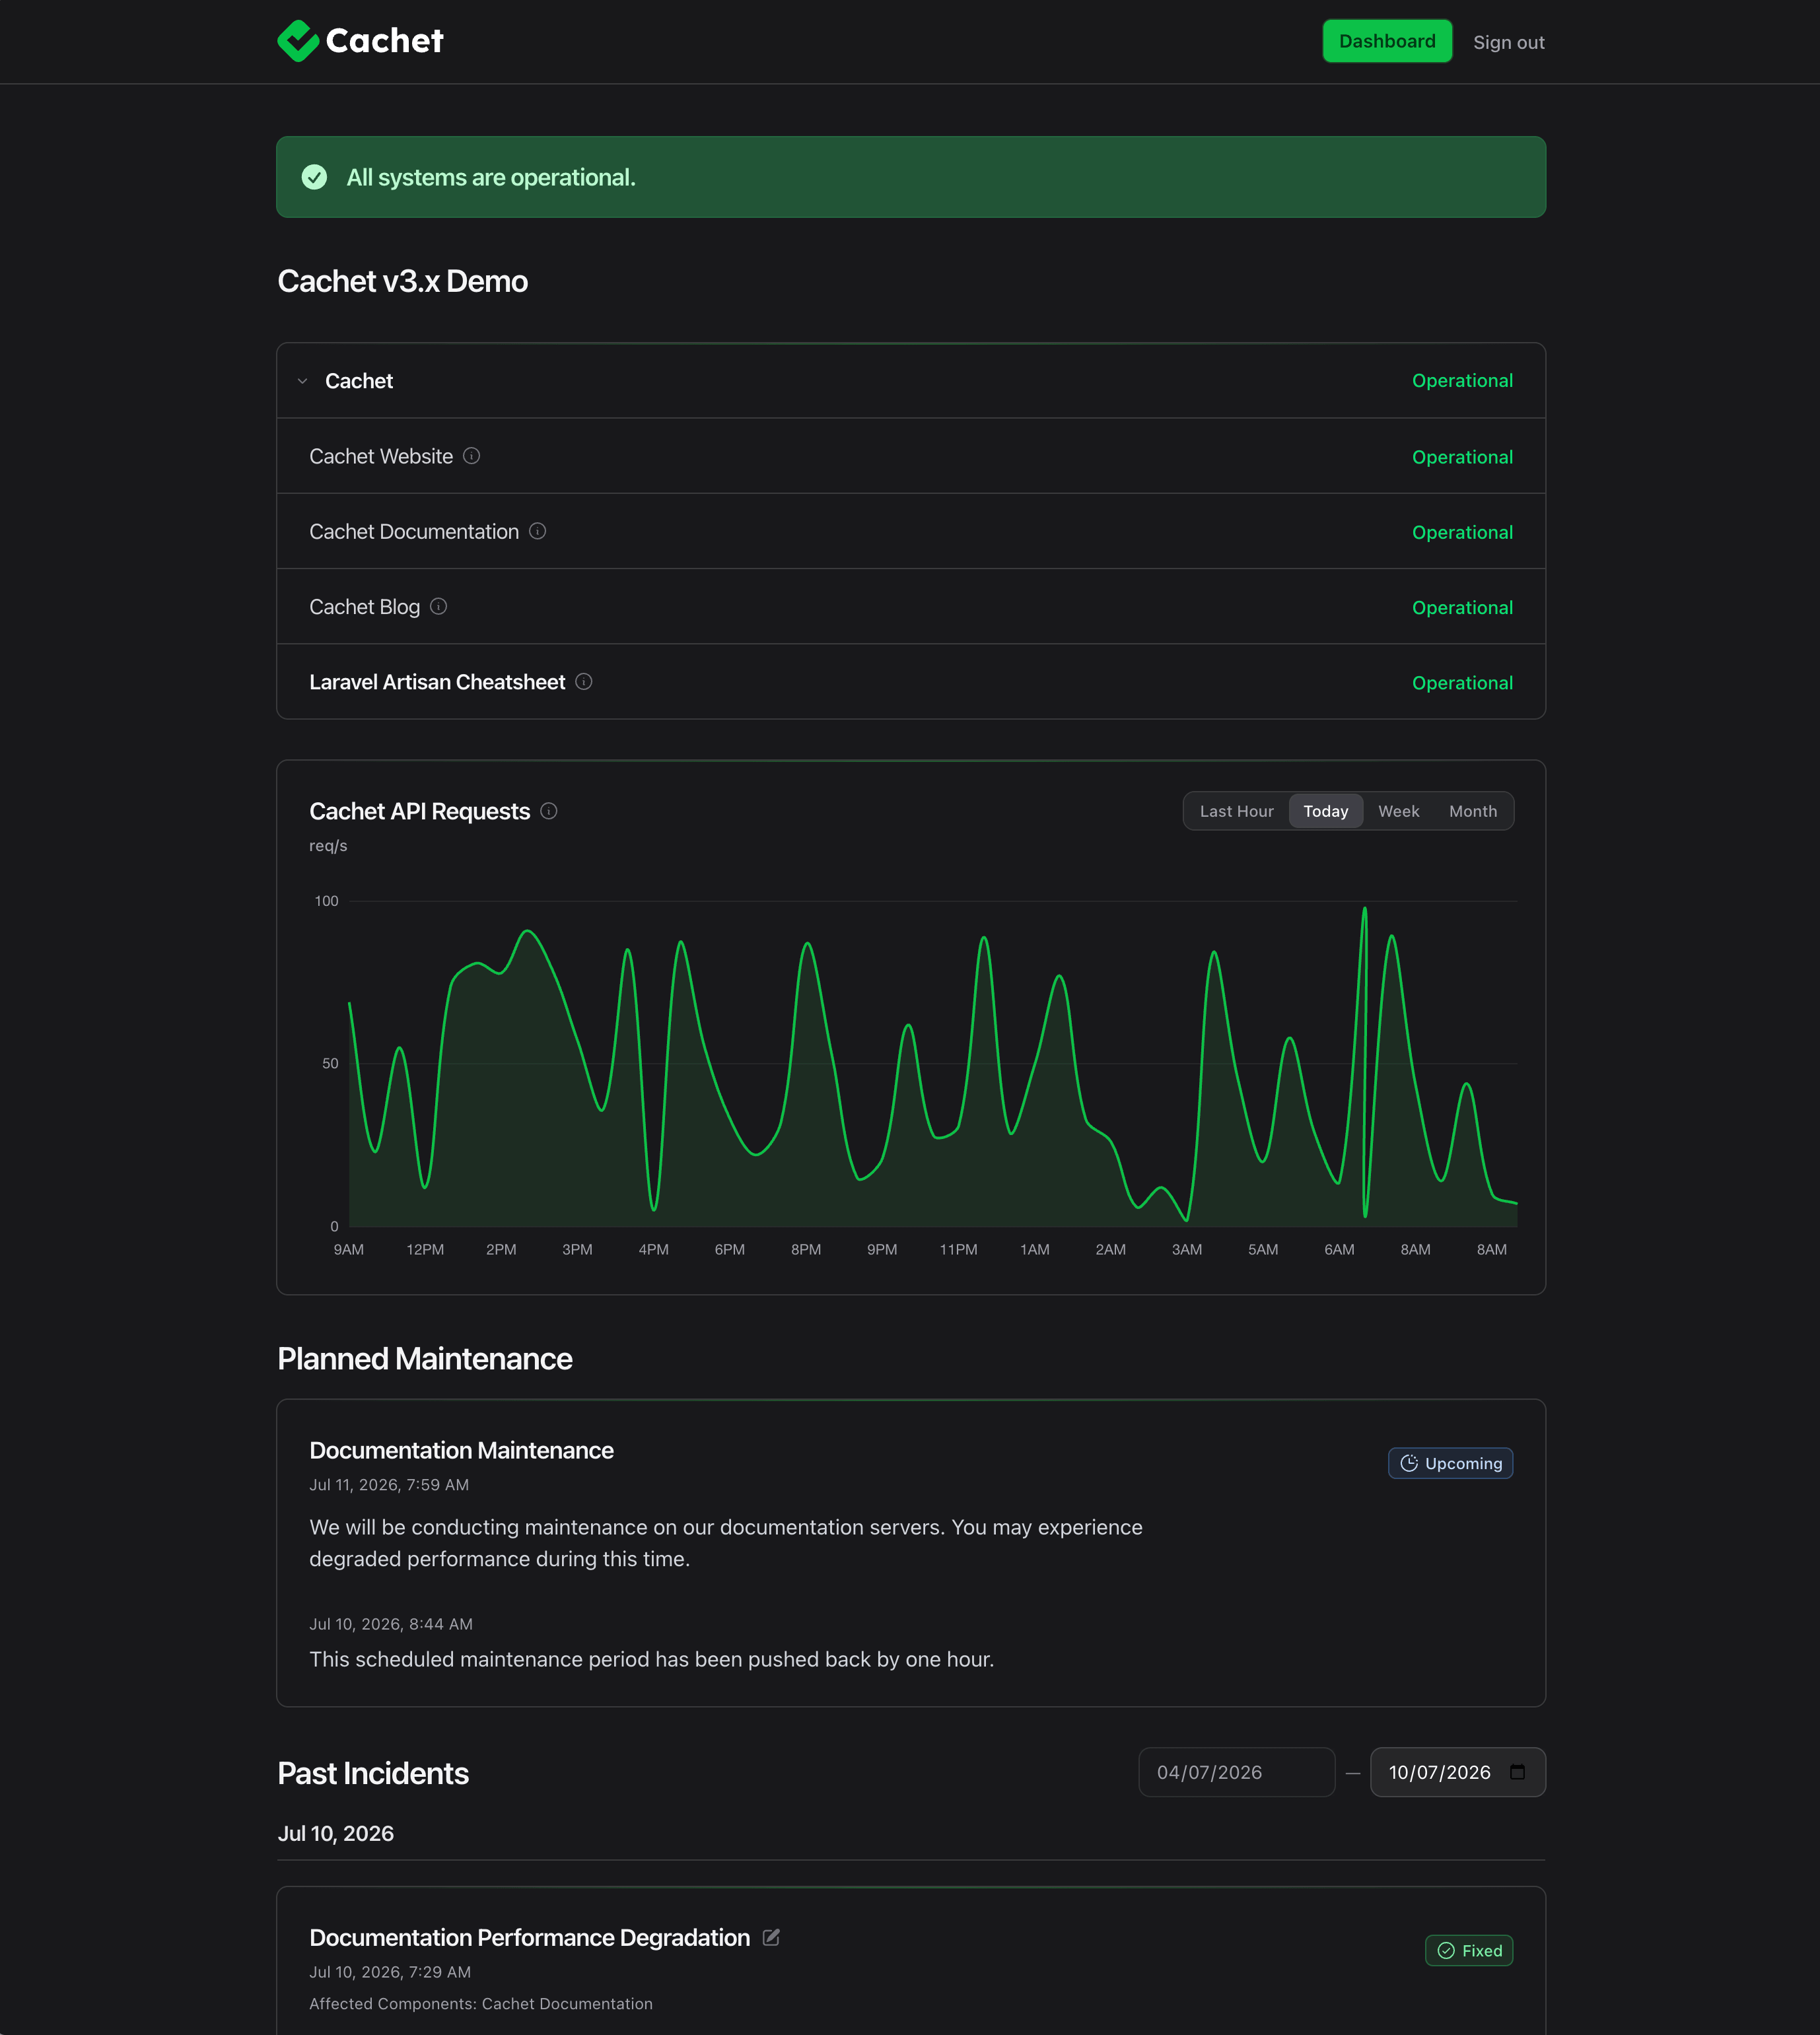The height and width of the screenshot is (2035, 1820).
Task: Click the Cachet Documentation component name
Action: (x=414, y=531)
